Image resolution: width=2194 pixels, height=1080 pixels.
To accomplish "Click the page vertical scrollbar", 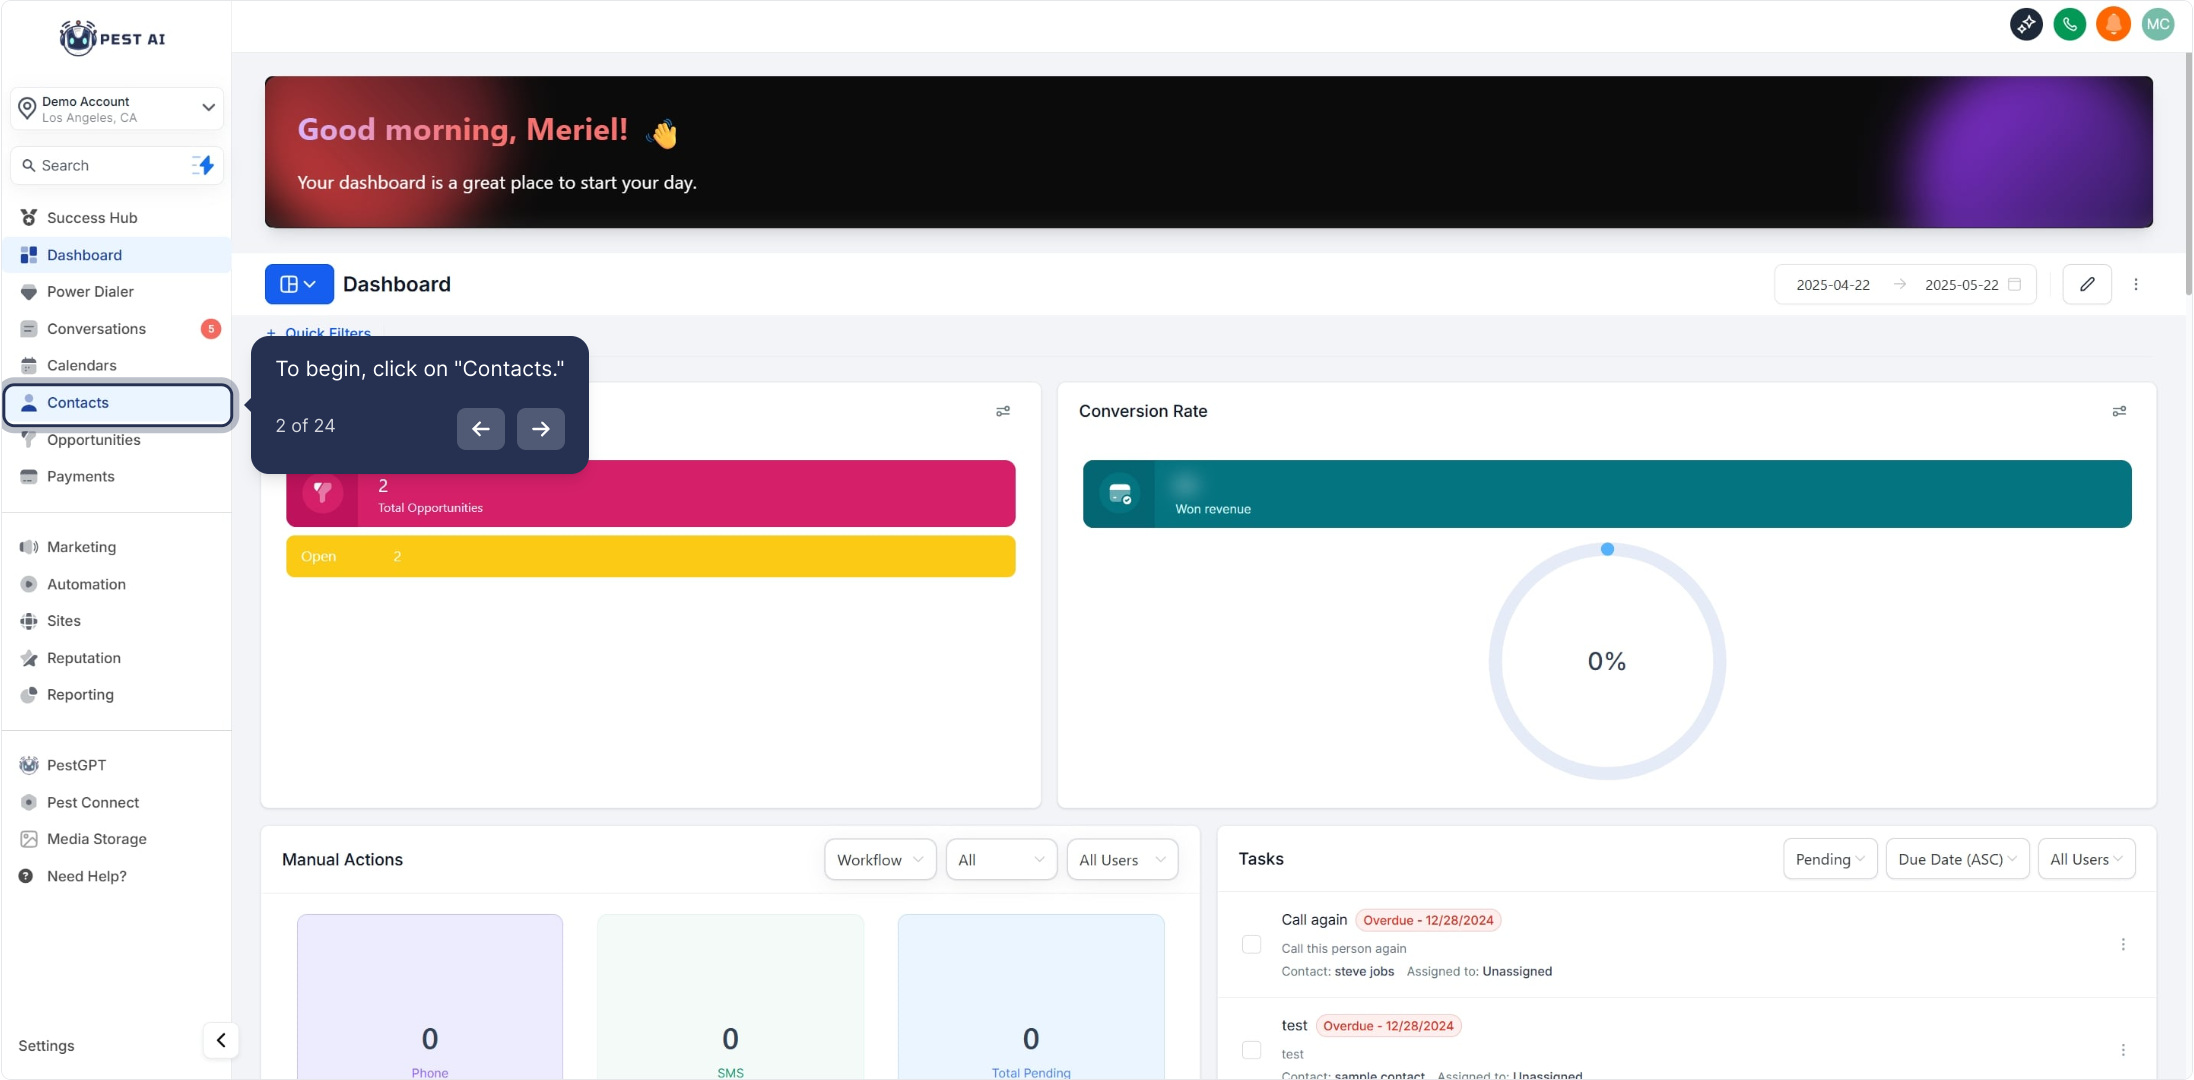I will coord(2188,175).
